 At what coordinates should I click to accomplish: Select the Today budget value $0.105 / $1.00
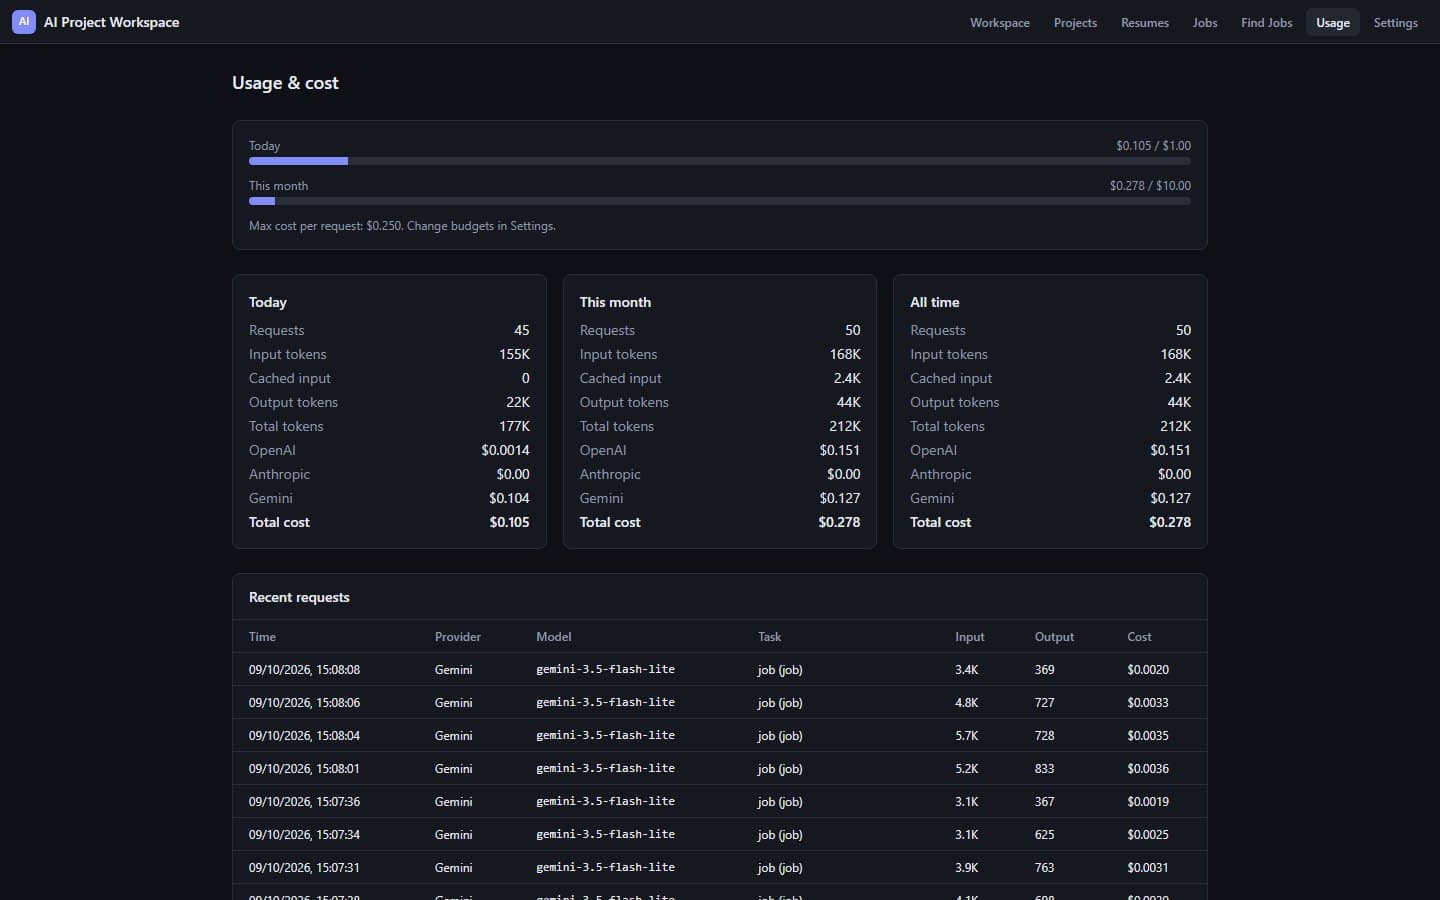1153,146
